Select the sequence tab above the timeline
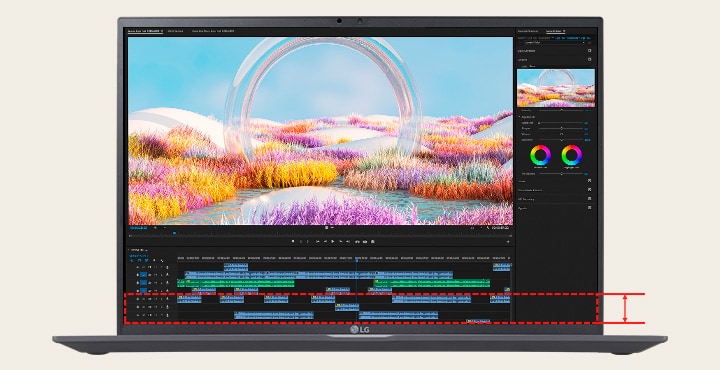720x370 pixels. tap(139, 250)
